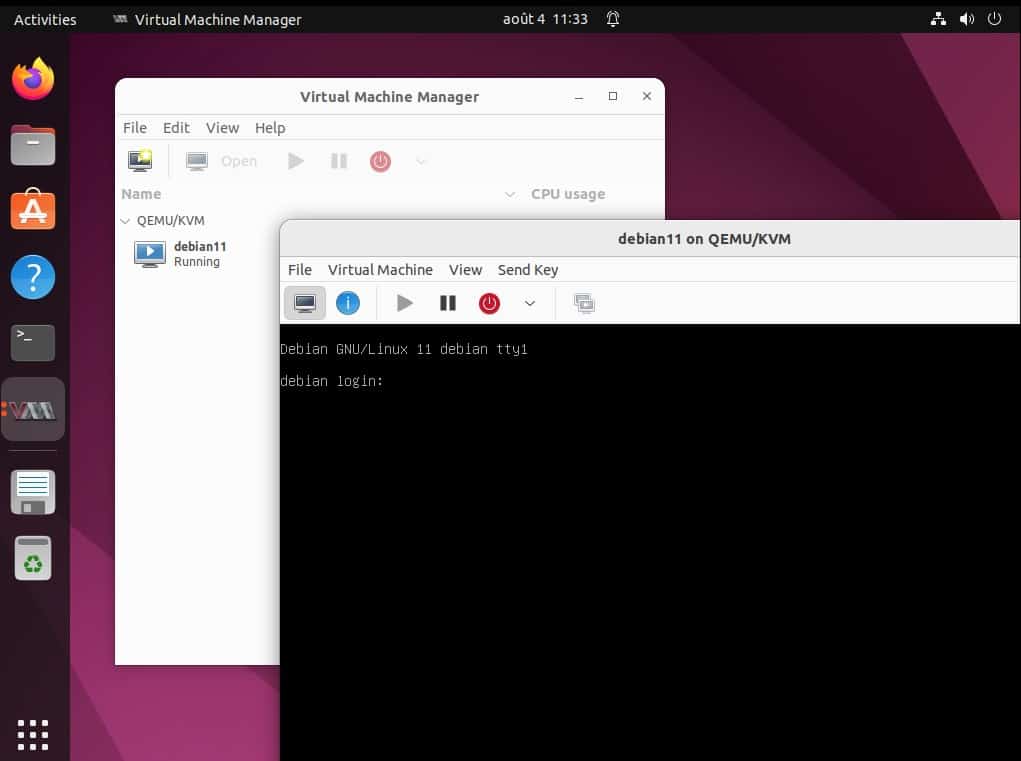
Task: Power off the VM with the red icon
Action: pyautogui.click(x=380, y=160)
